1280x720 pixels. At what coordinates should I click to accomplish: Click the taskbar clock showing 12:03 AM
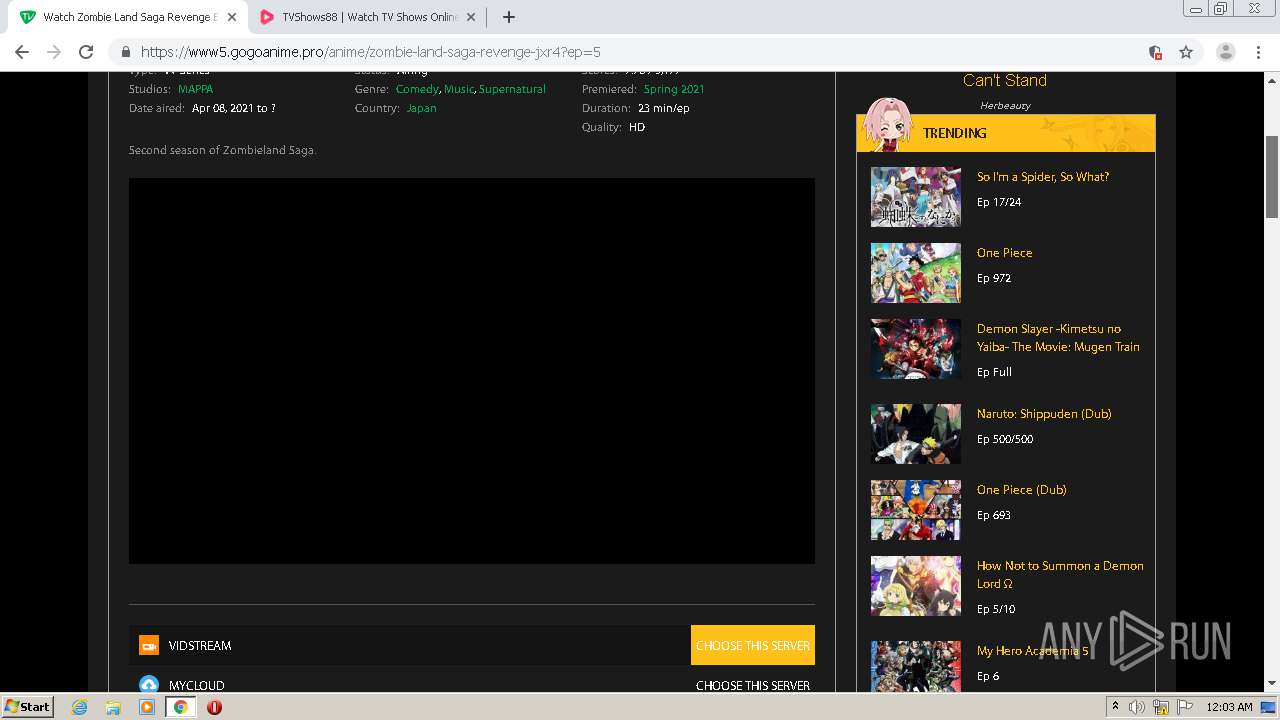[x=1229, y=707]
